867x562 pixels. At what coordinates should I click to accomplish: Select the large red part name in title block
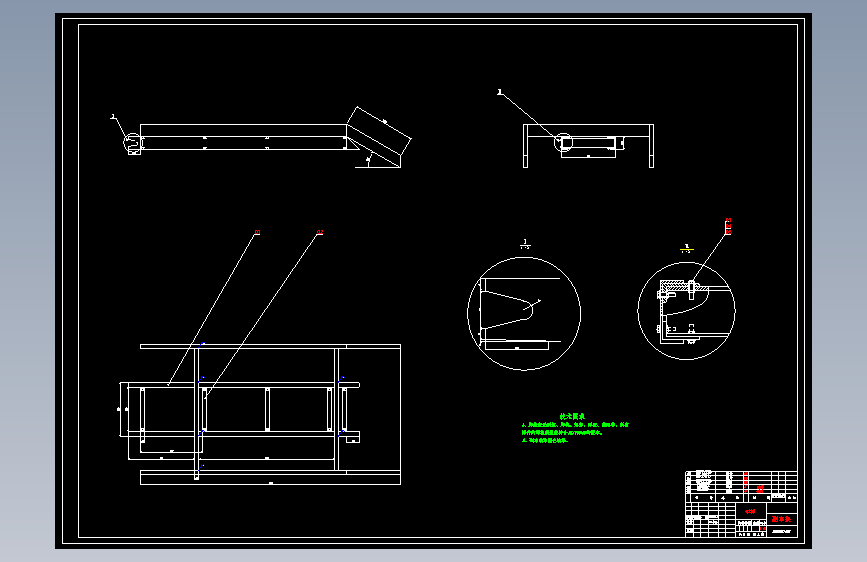pyautogui.click(x=781, y=519)
